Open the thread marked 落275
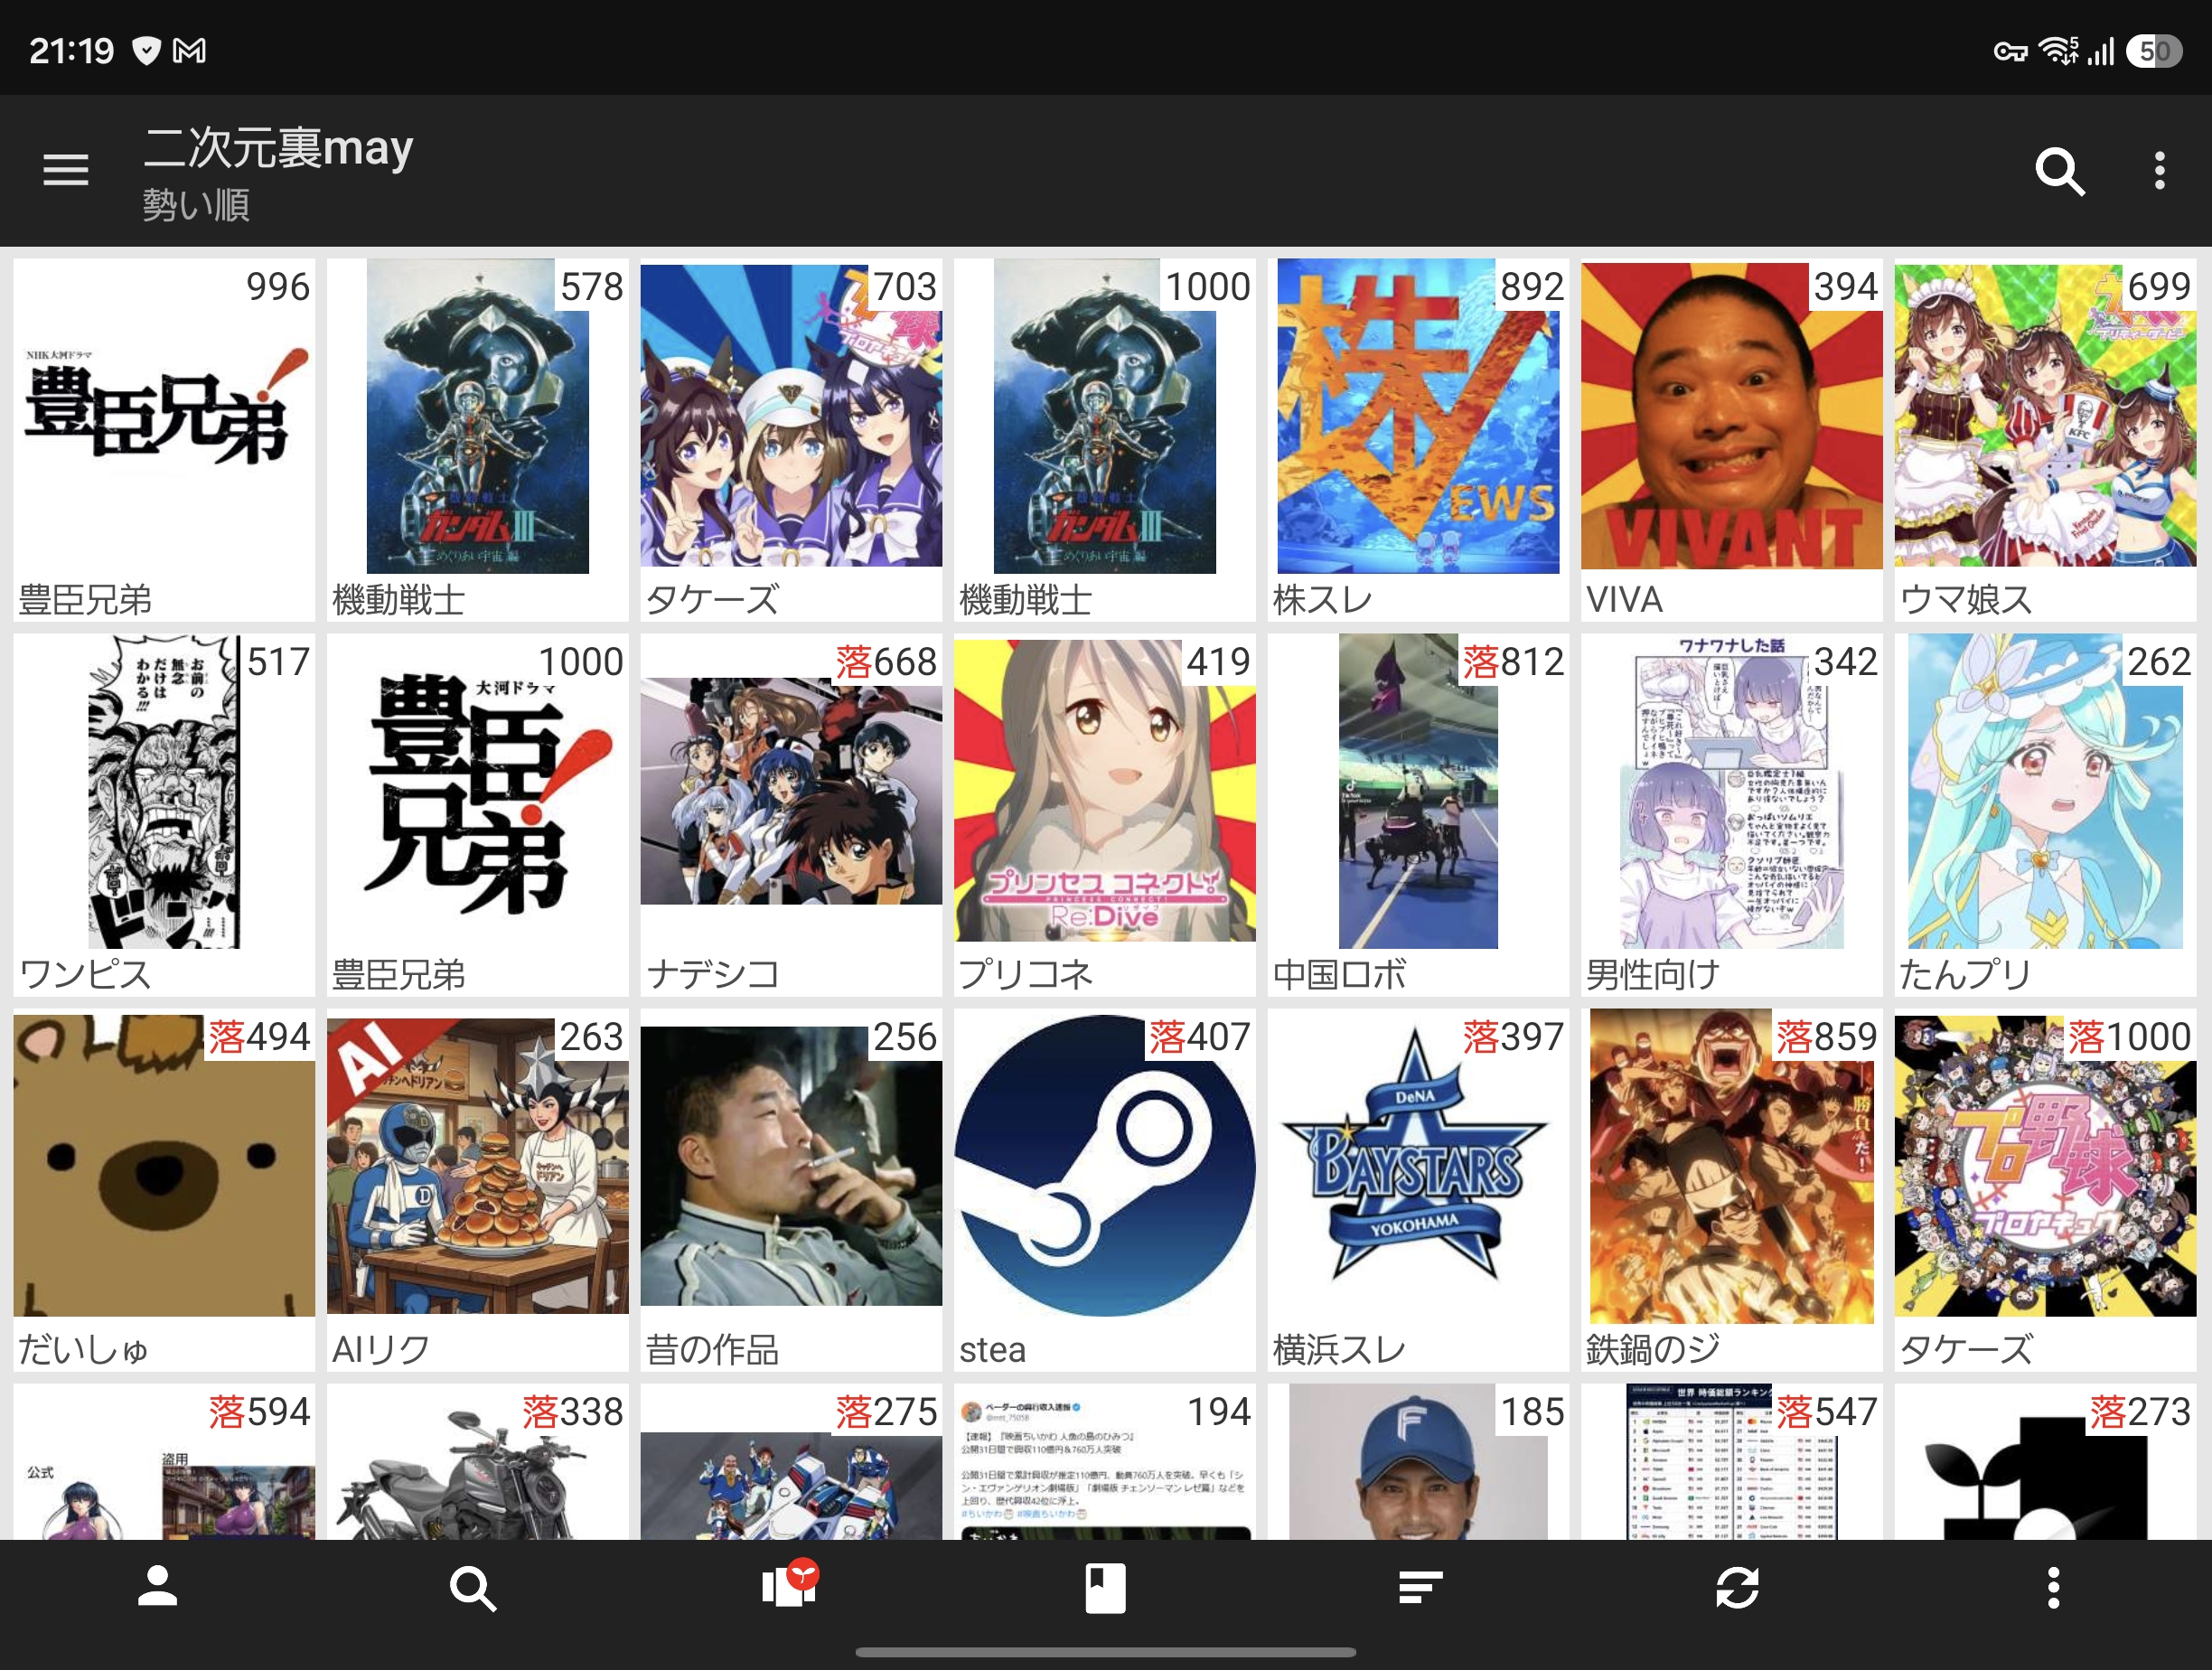The height and width of the screenshot is (1670, 2212). pos(791,1462)
